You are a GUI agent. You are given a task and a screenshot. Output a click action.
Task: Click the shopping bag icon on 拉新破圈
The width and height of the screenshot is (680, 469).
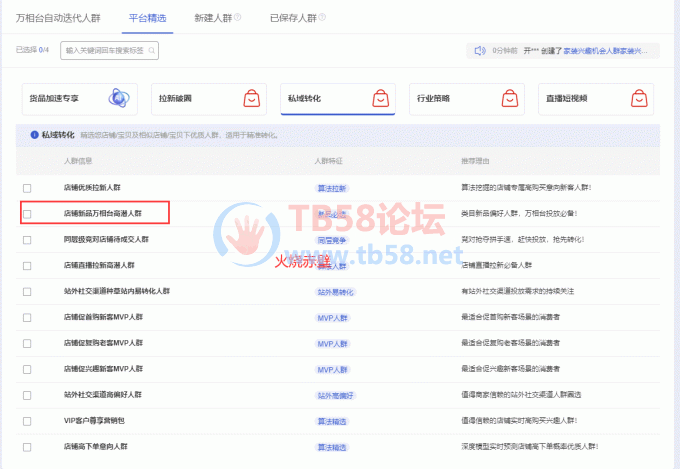point(250,99)
